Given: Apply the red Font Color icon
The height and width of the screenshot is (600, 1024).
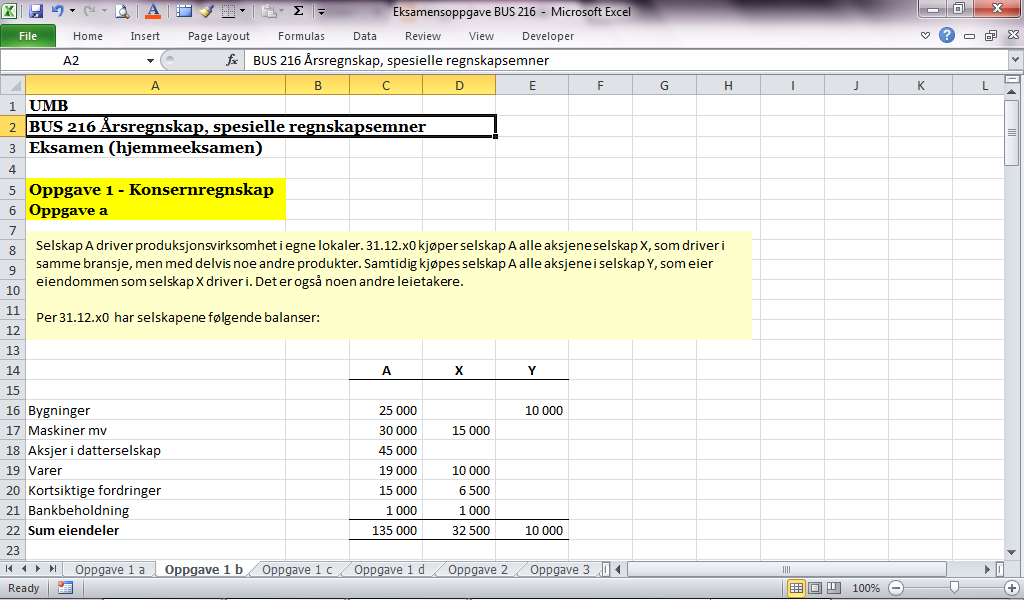Looking at the screenshot, I should coord(151,11).
